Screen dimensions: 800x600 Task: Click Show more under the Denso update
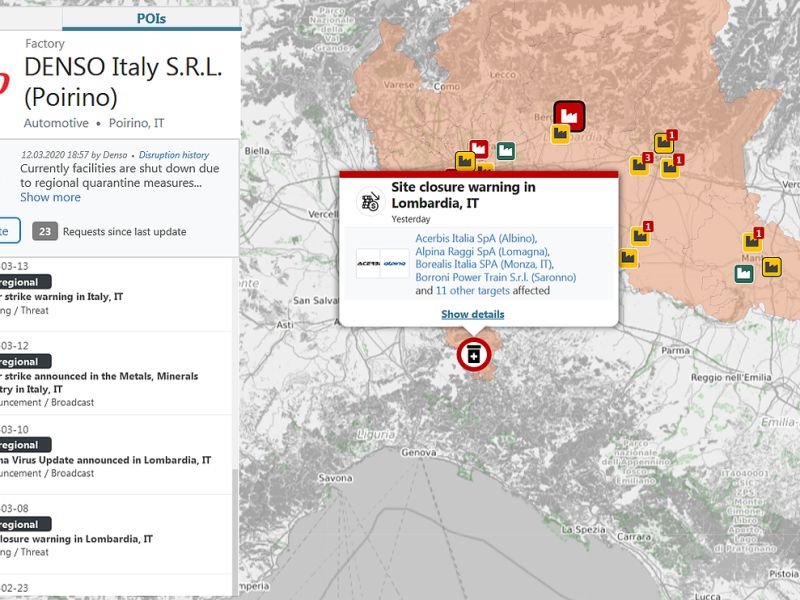pyautogui.click(x=50, y=197)
